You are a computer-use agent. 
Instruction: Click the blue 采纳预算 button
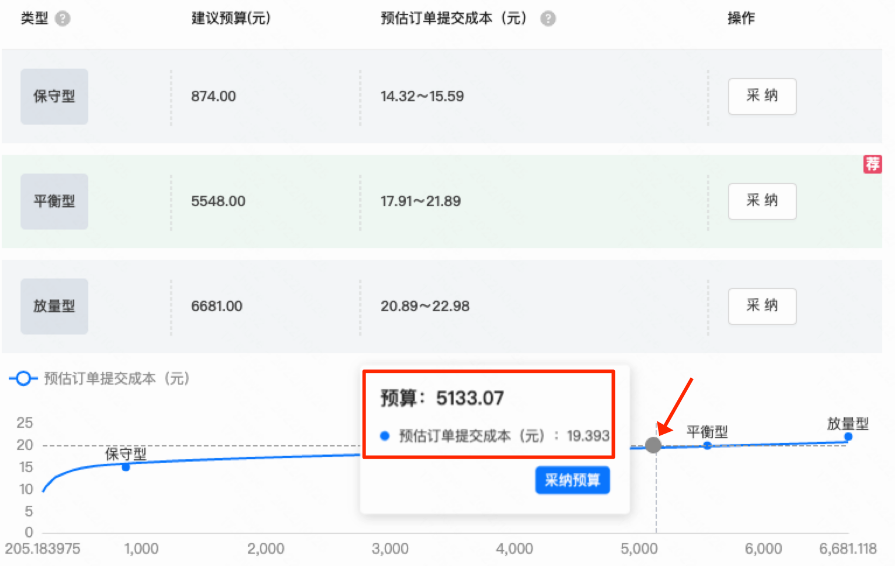(x=573, y=480)
